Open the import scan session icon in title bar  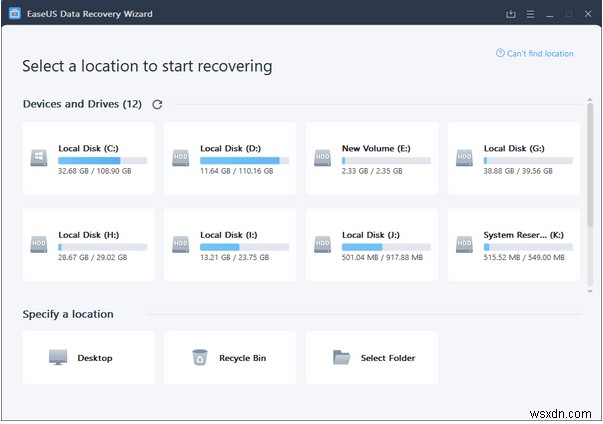pyautogui.click(x=511, y=14)
